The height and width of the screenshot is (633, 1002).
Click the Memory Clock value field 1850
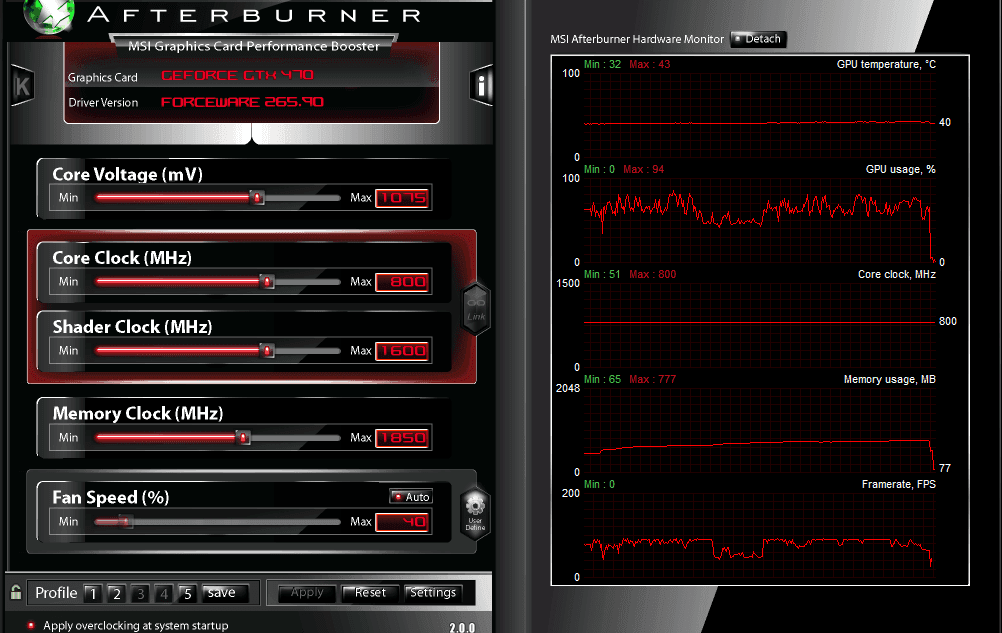point(402,438)
